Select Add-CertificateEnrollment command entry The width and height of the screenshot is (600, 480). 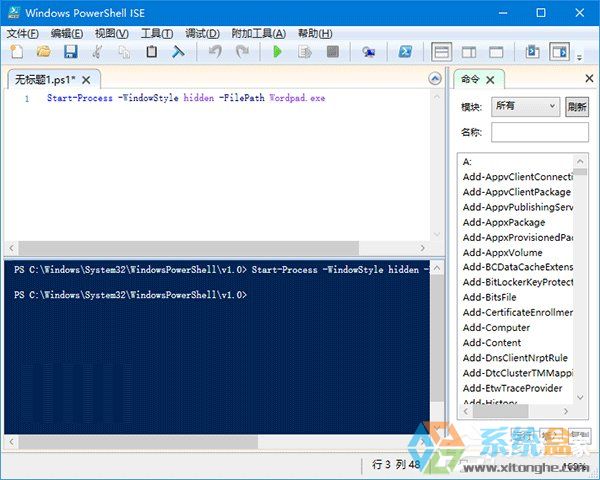click(x=517, y=312)
